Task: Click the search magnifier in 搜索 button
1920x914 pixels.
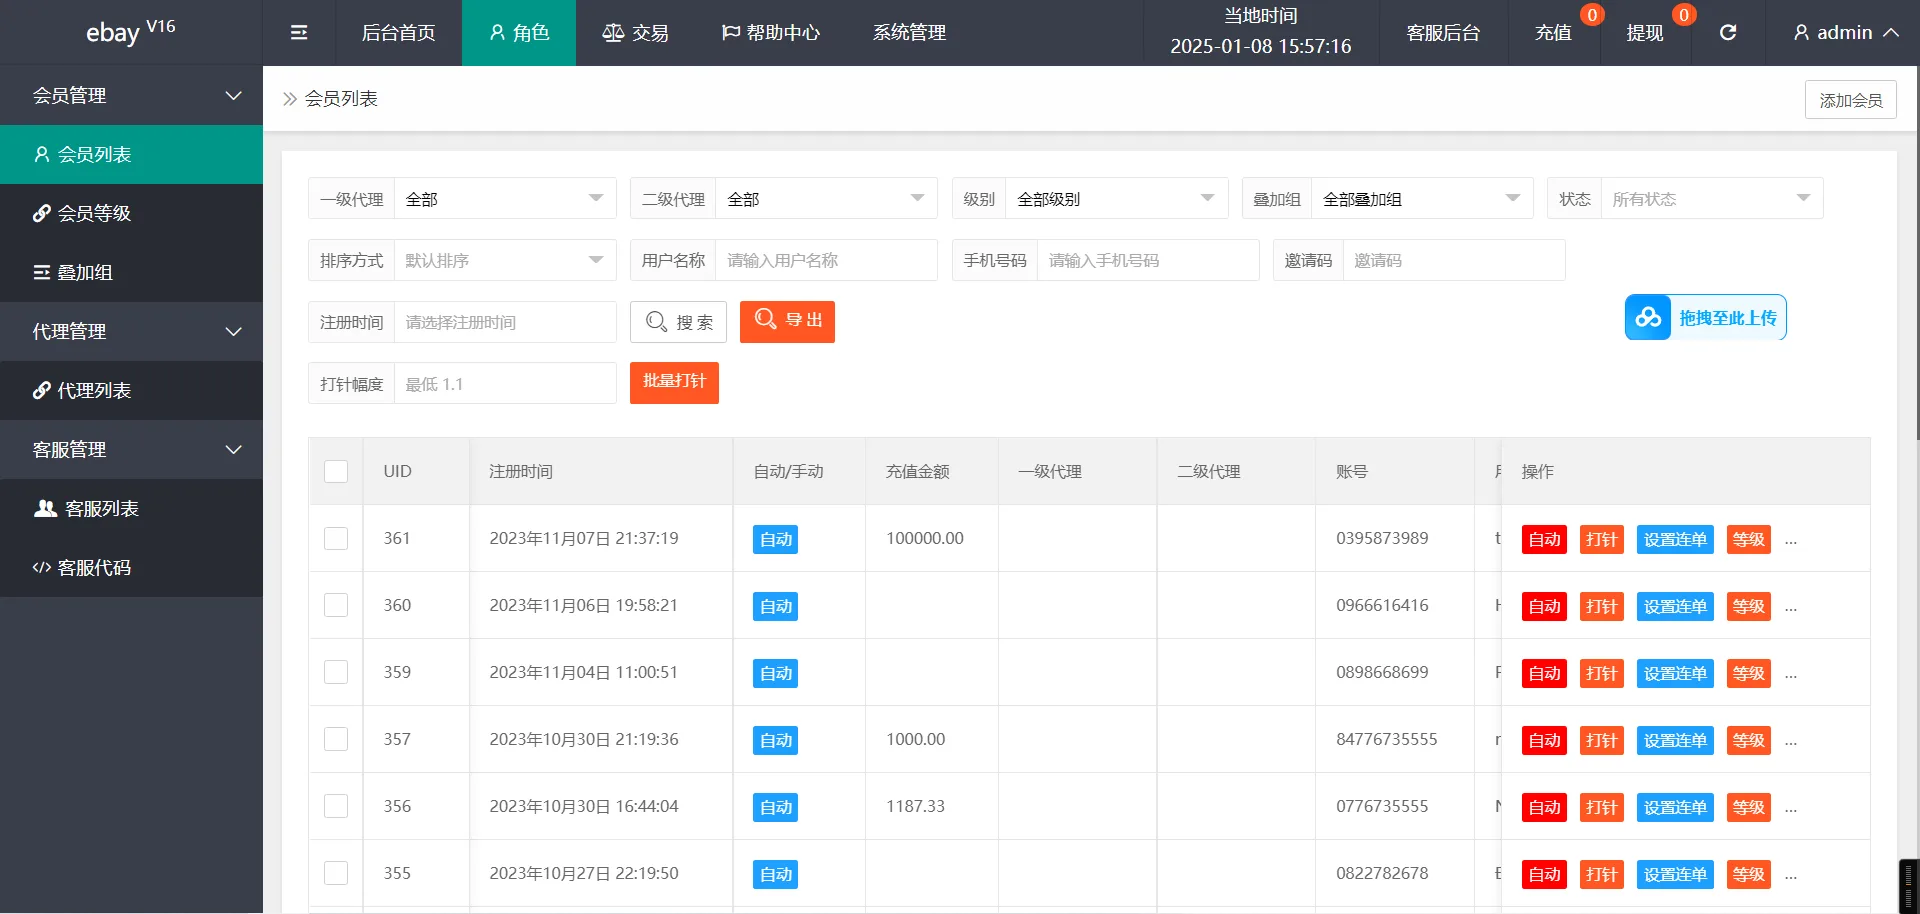Action: click(x=656, y=321)
